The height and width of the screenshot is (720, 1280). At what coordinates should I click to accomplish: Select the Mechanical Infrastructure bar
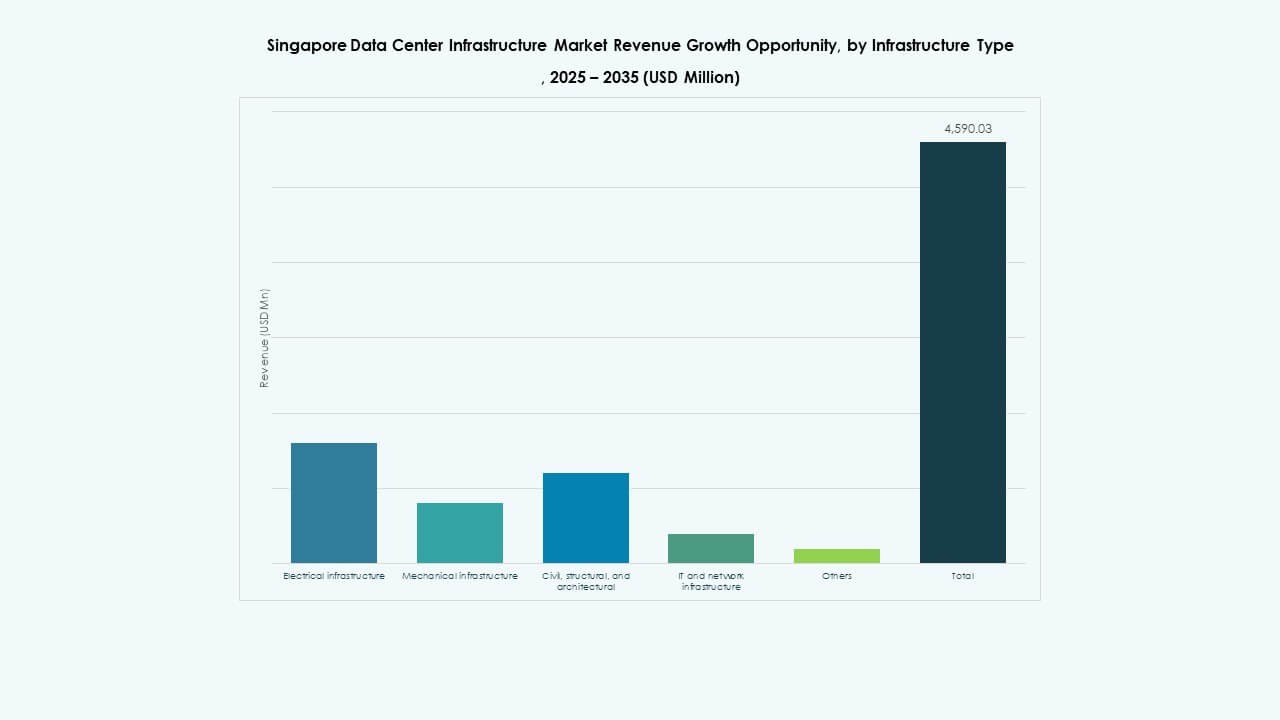pyautogui.click(x=458, y=532)
